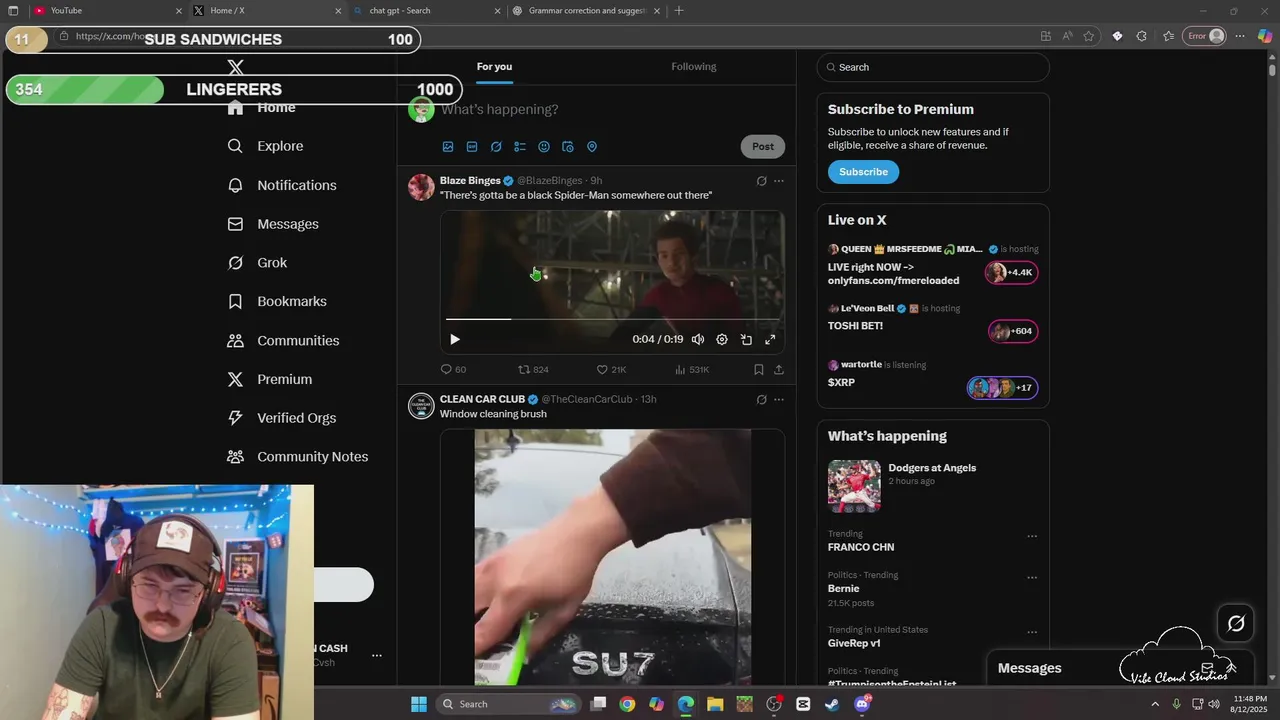1280x720 pixels.
Task: Toggle video picture-in-picture mode
Action: tap(746, 340)
